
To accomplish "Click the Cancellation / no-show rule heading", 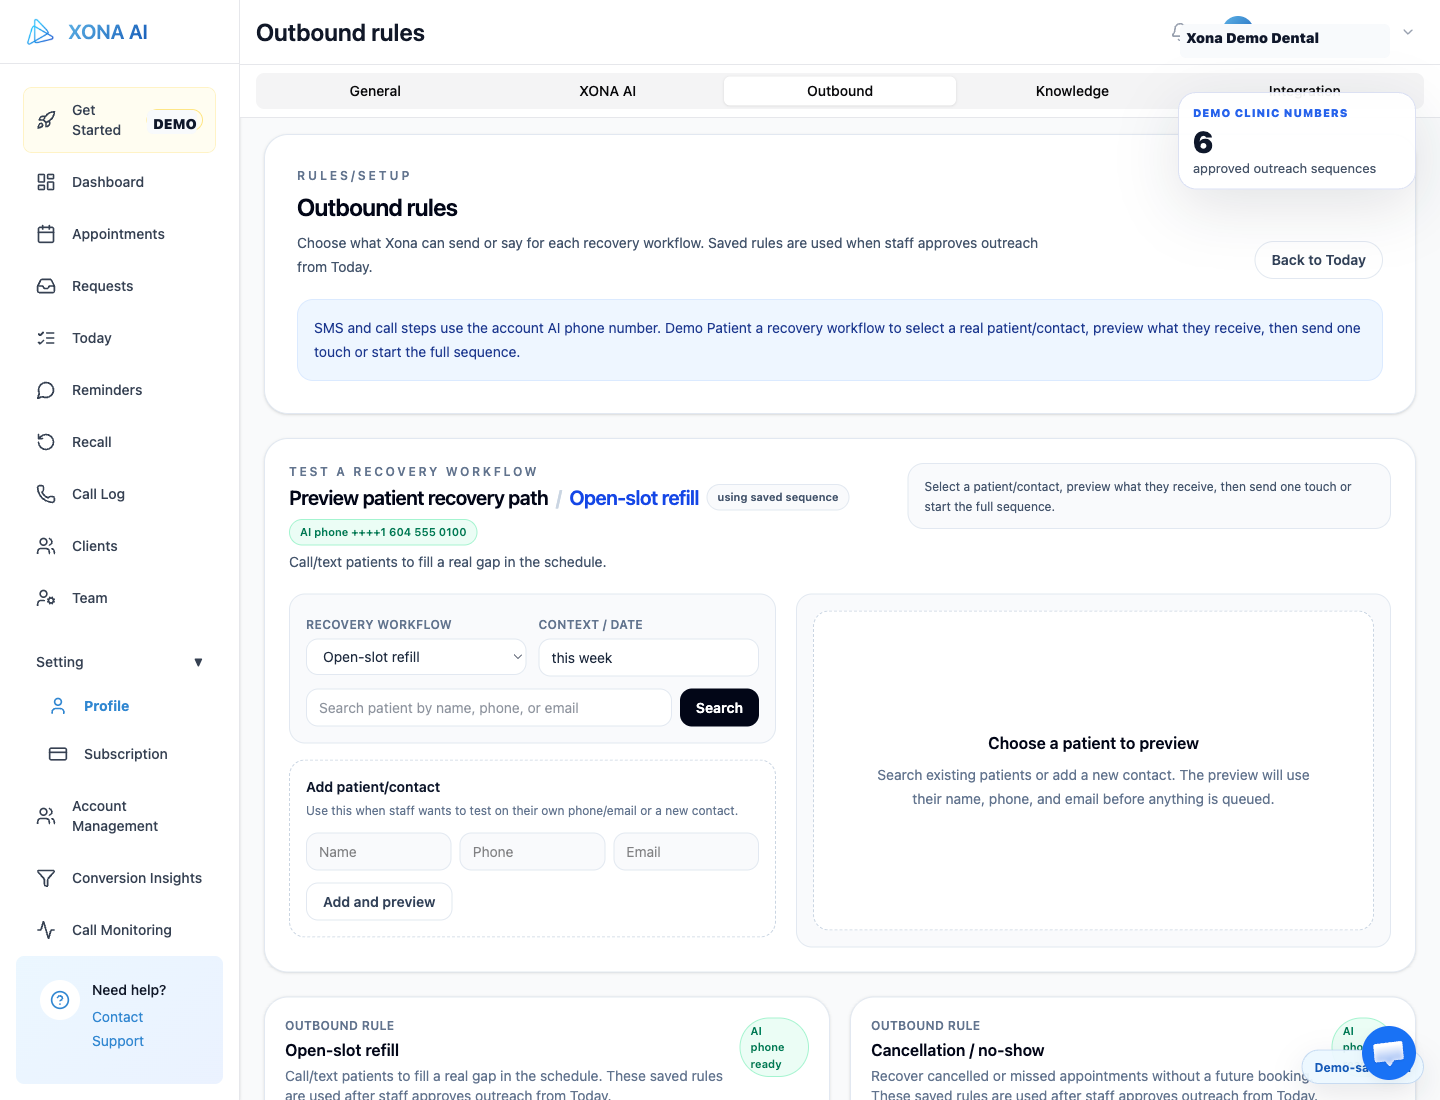I will tap(957, 1050).
